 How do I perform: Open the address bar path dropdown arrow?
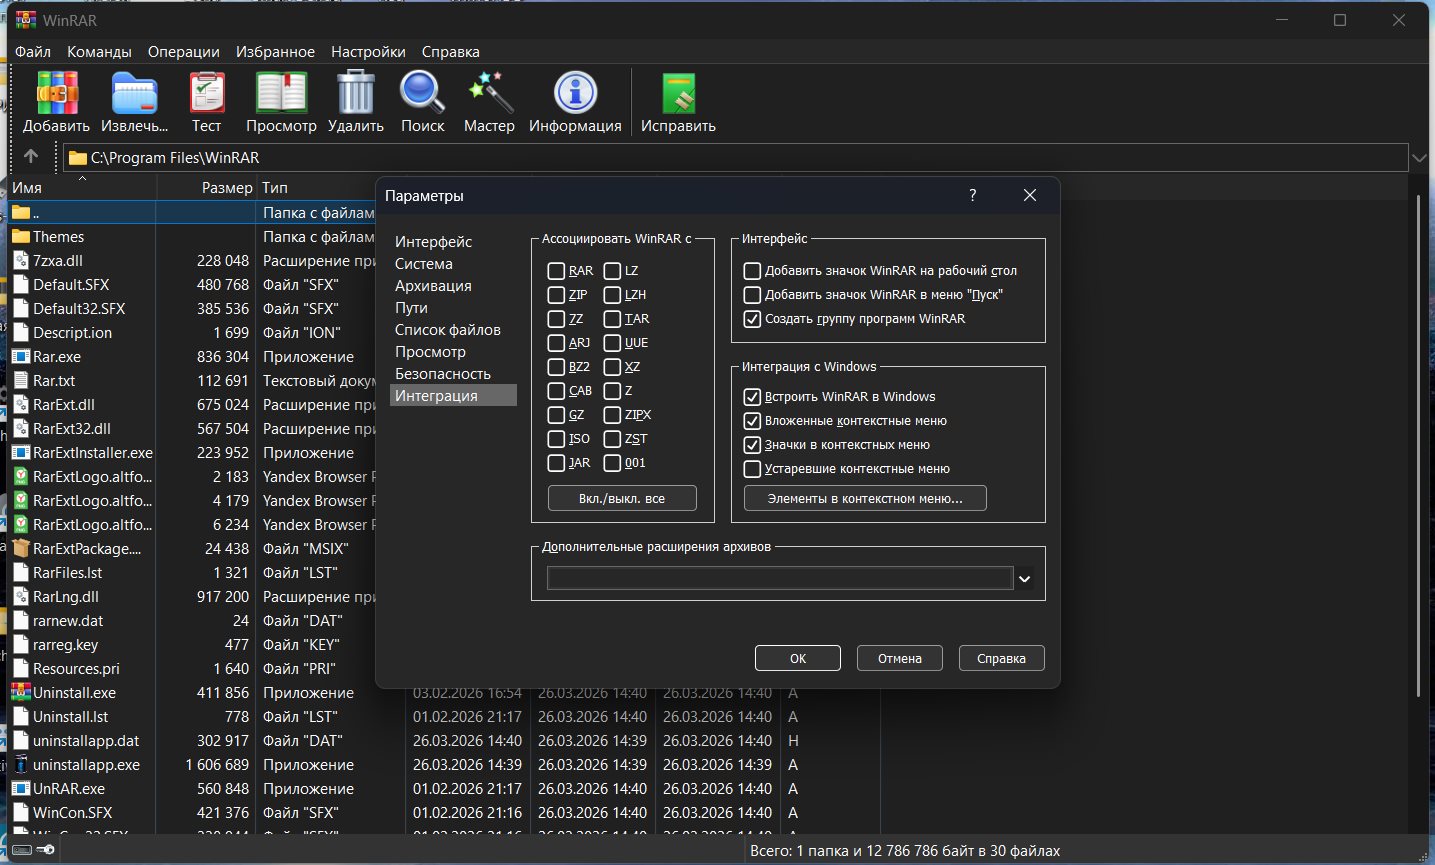(1419, 158)
